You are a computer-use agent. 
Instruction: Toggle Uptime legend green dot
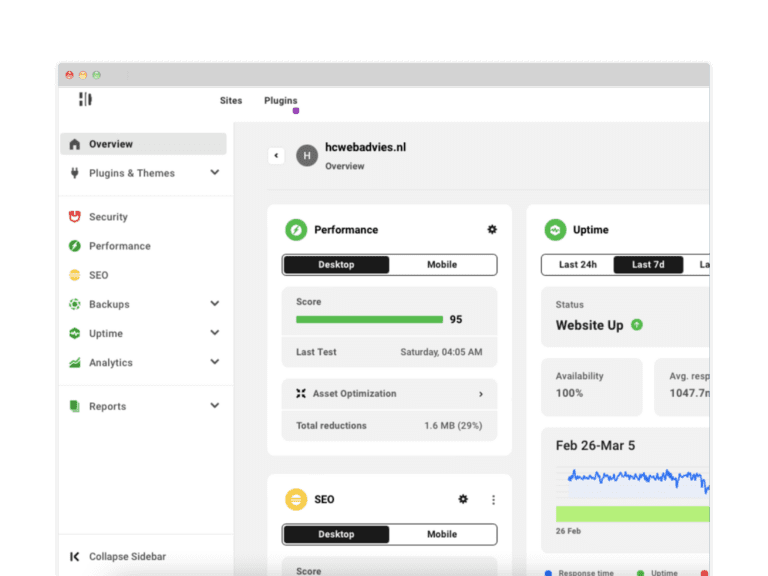coord(640,573)
